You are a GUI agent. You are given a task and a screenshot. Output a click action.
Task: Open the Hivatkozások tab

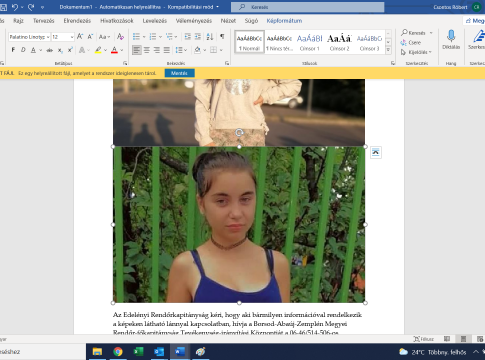[117, 21]
